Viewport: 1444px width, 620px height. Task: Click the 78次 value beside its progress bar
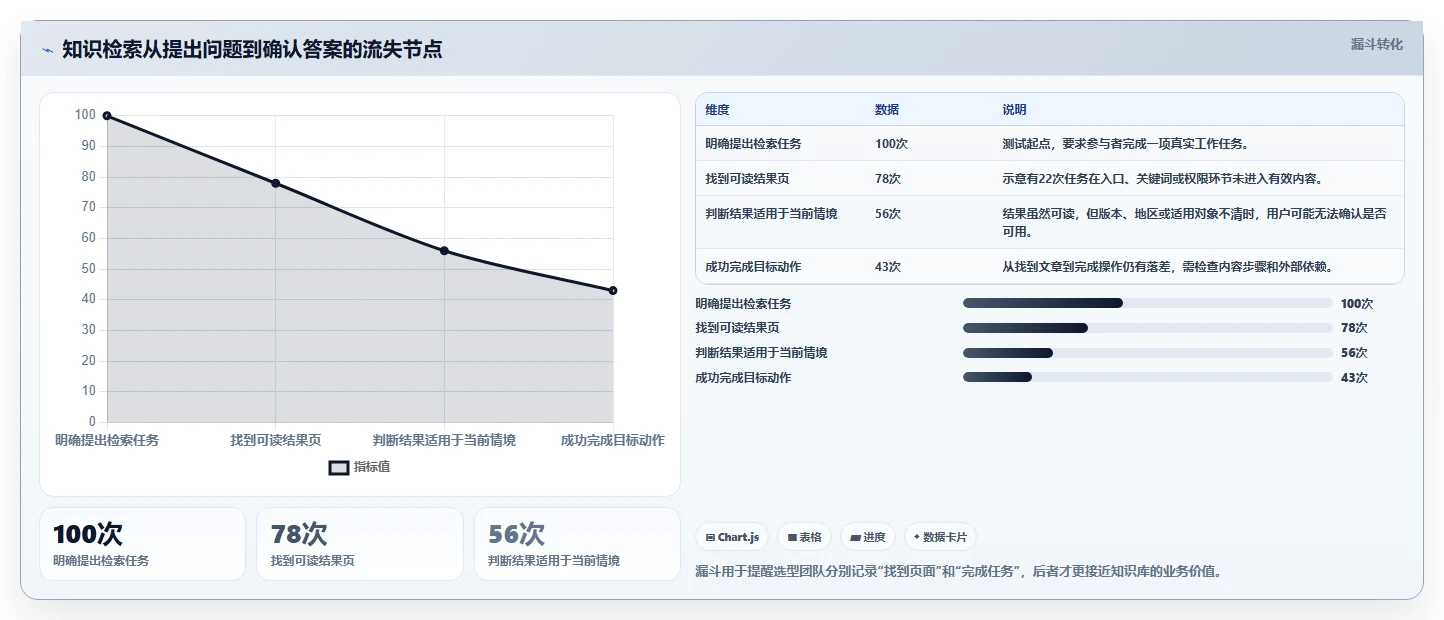[1354, 328]
